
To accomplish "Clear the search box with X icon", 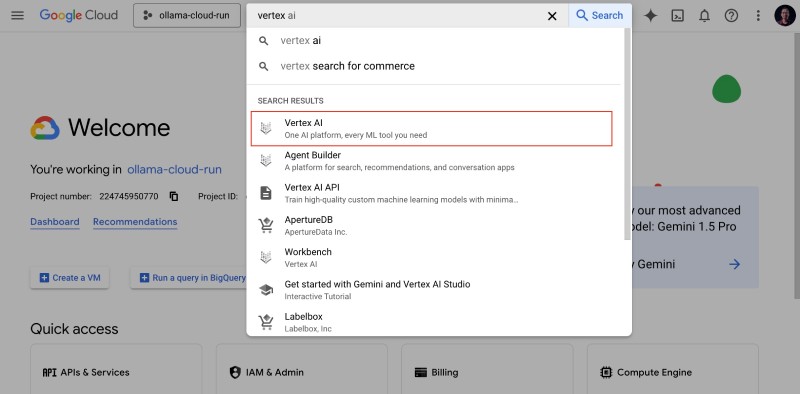I will point(552,16).
